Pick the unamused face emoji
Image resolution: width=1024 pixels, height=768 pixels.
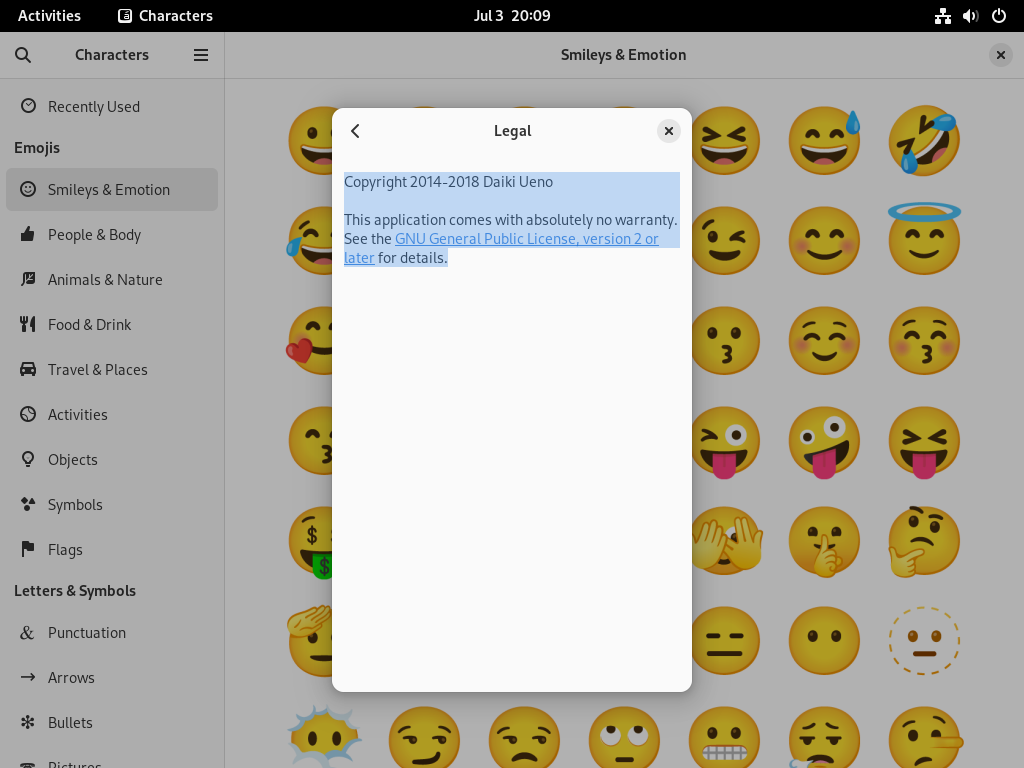pos(524,738)
